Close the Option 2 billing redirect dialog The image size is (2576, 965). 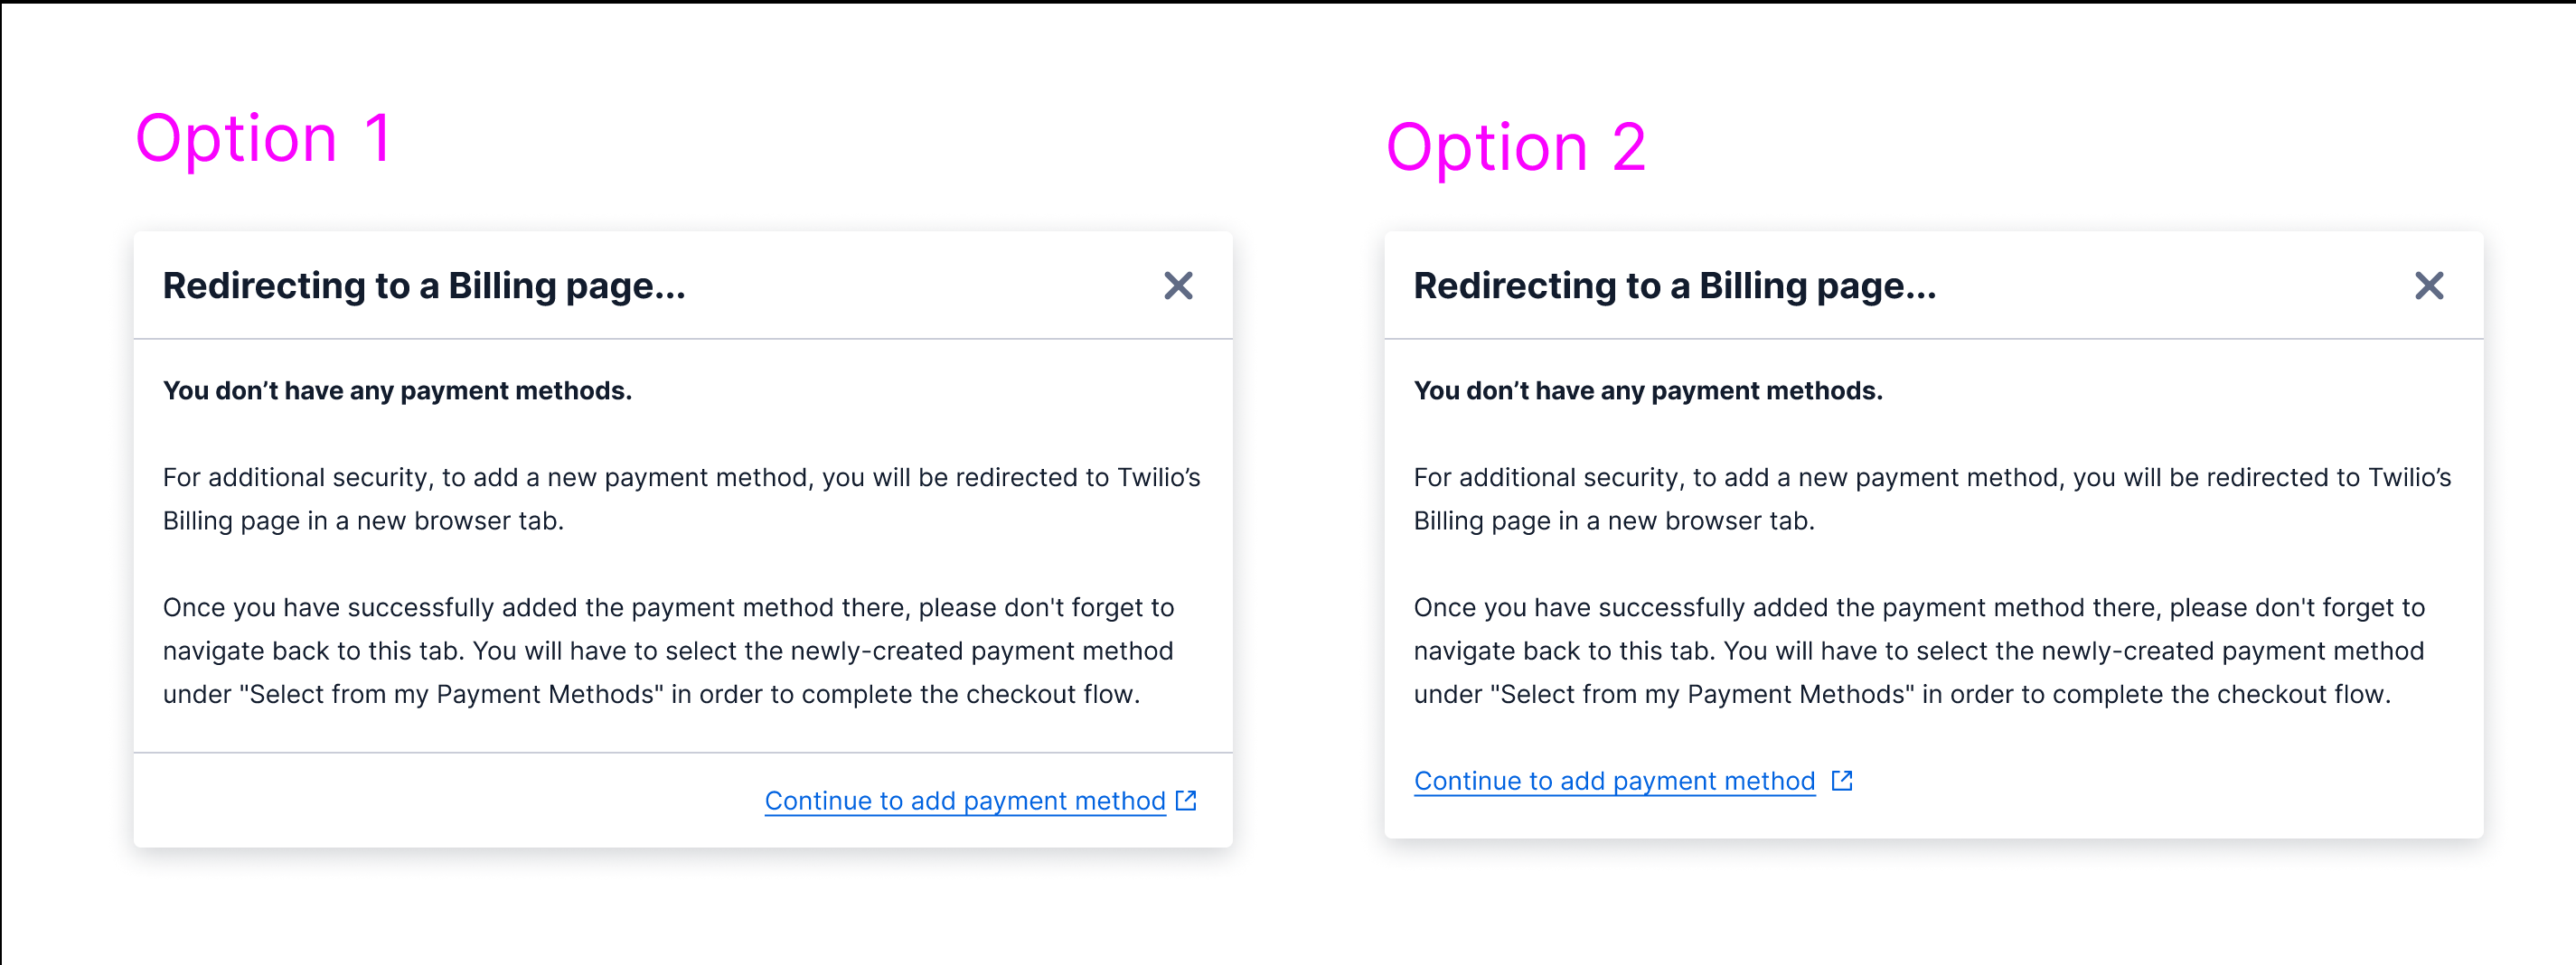(x=2429, y=286)
